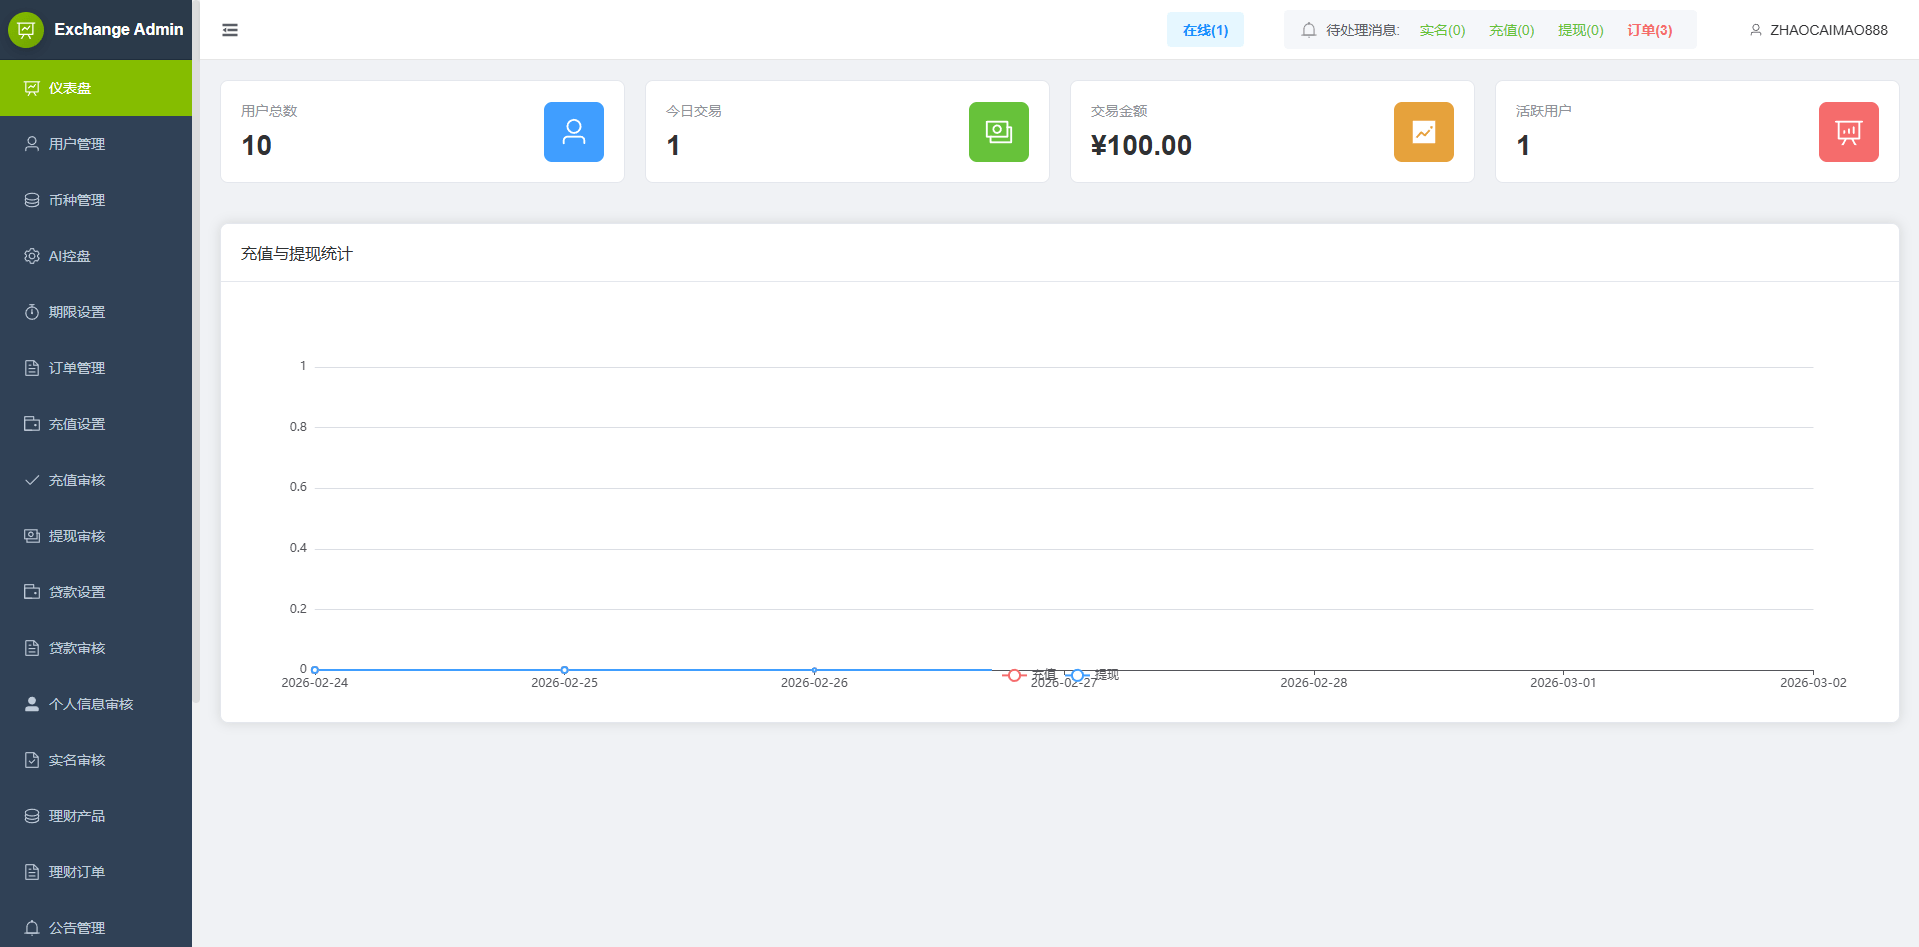Collapse the sidebar with the hamburger icon
This screenshot has width=1919, height=947.
point(230,30)
